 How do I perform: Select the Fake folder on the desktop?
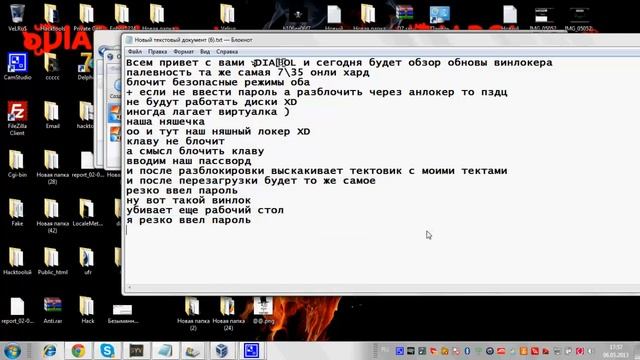click(x=17, y=212)
